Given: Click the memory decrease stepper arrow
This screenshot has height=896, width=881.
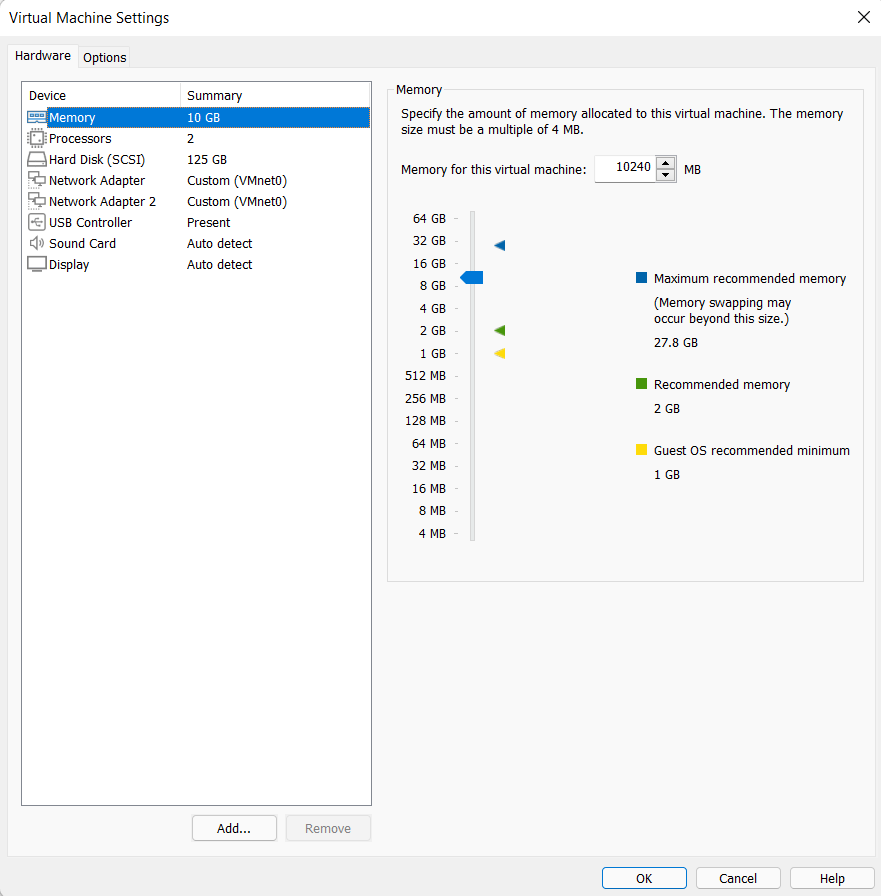Looking at the screenshot, I should [665, 173].
